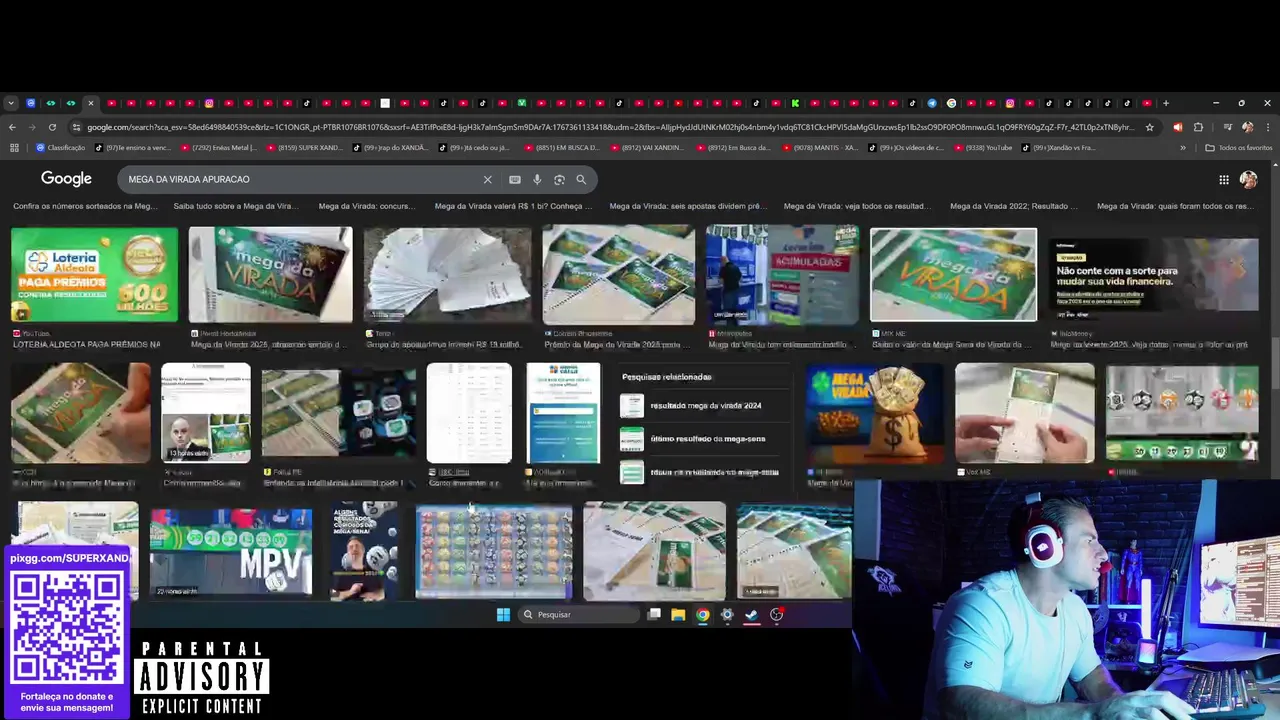
Task: Open the on-screen keyboard icon in search
Action: pyautogui.click(x=515, y=180)
